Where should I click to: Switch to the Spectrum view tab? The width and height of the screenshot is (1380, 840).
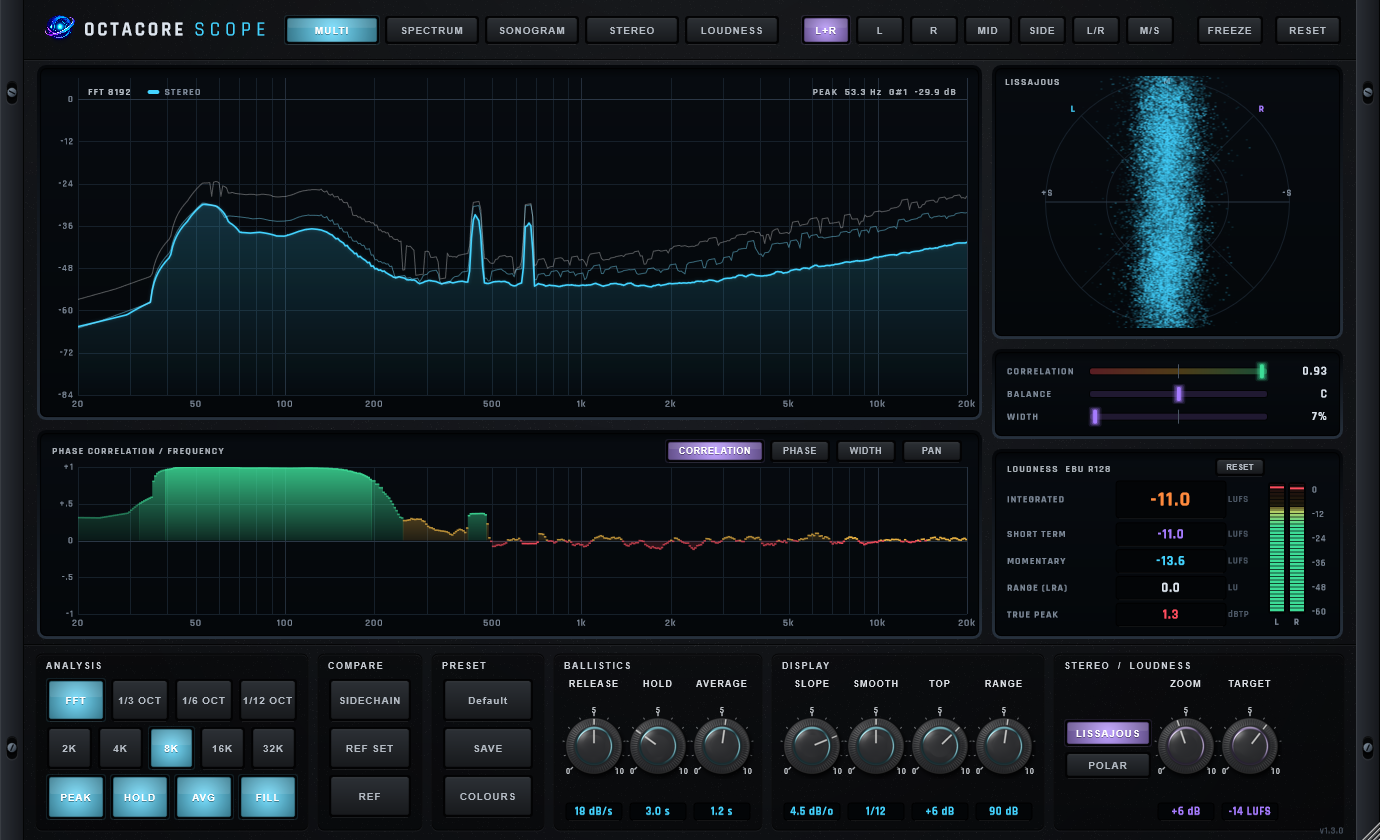432,30
